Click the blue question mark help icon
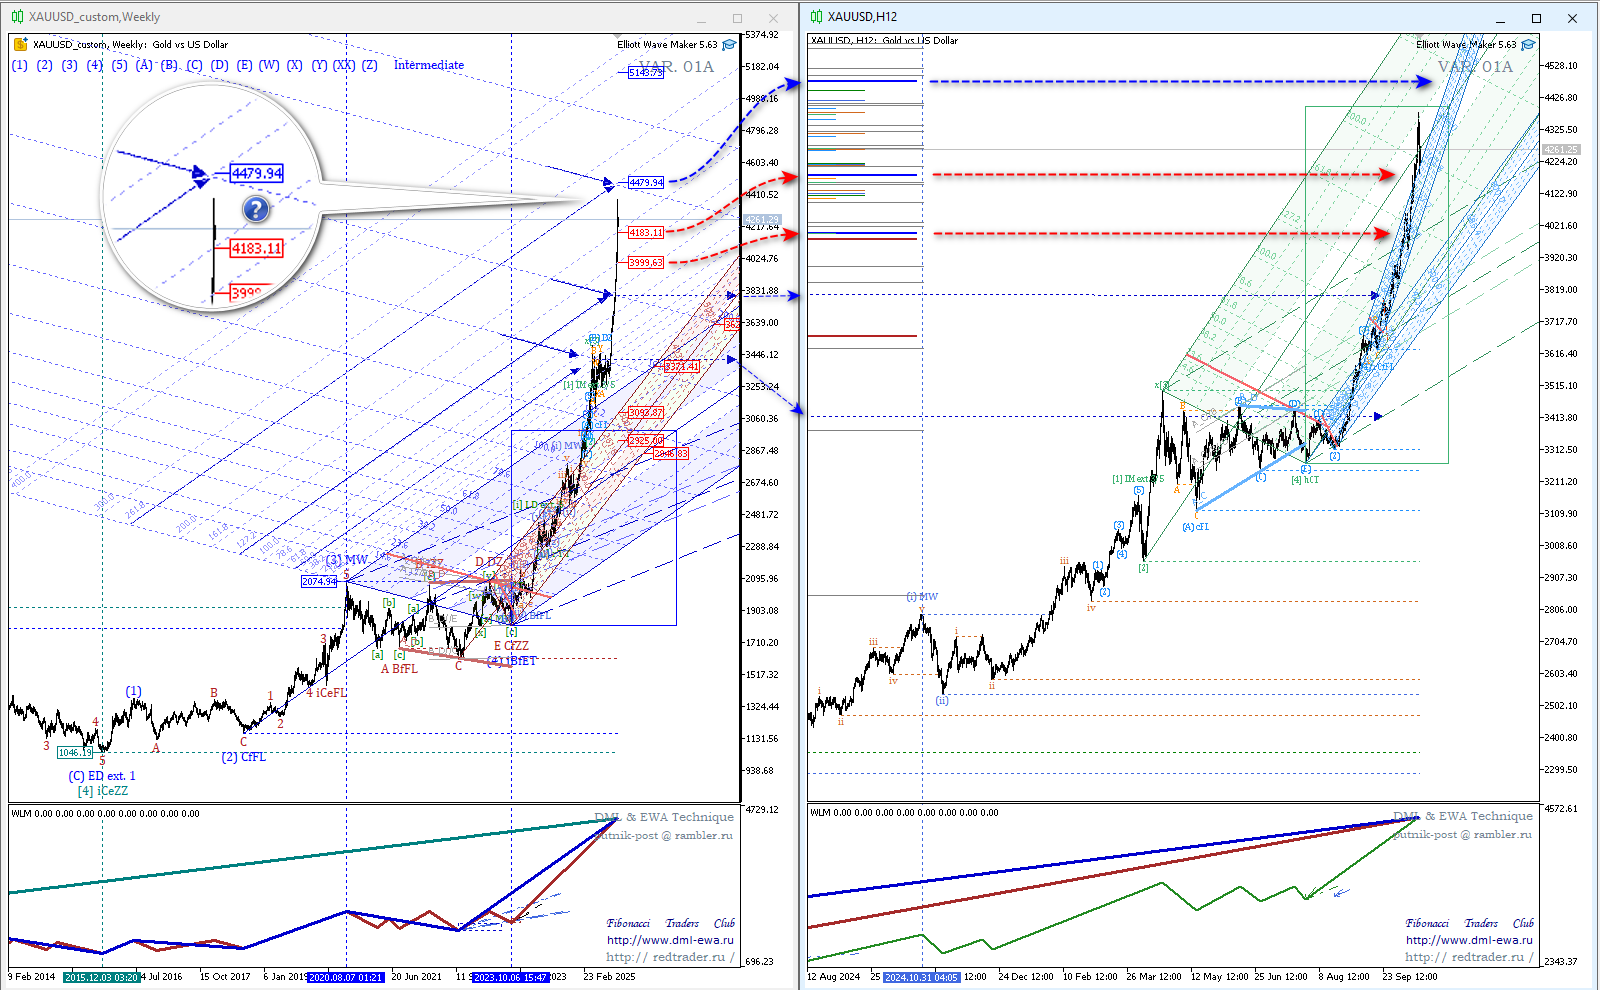Screen dimensions: 1600x990 (x=256, y=209)
